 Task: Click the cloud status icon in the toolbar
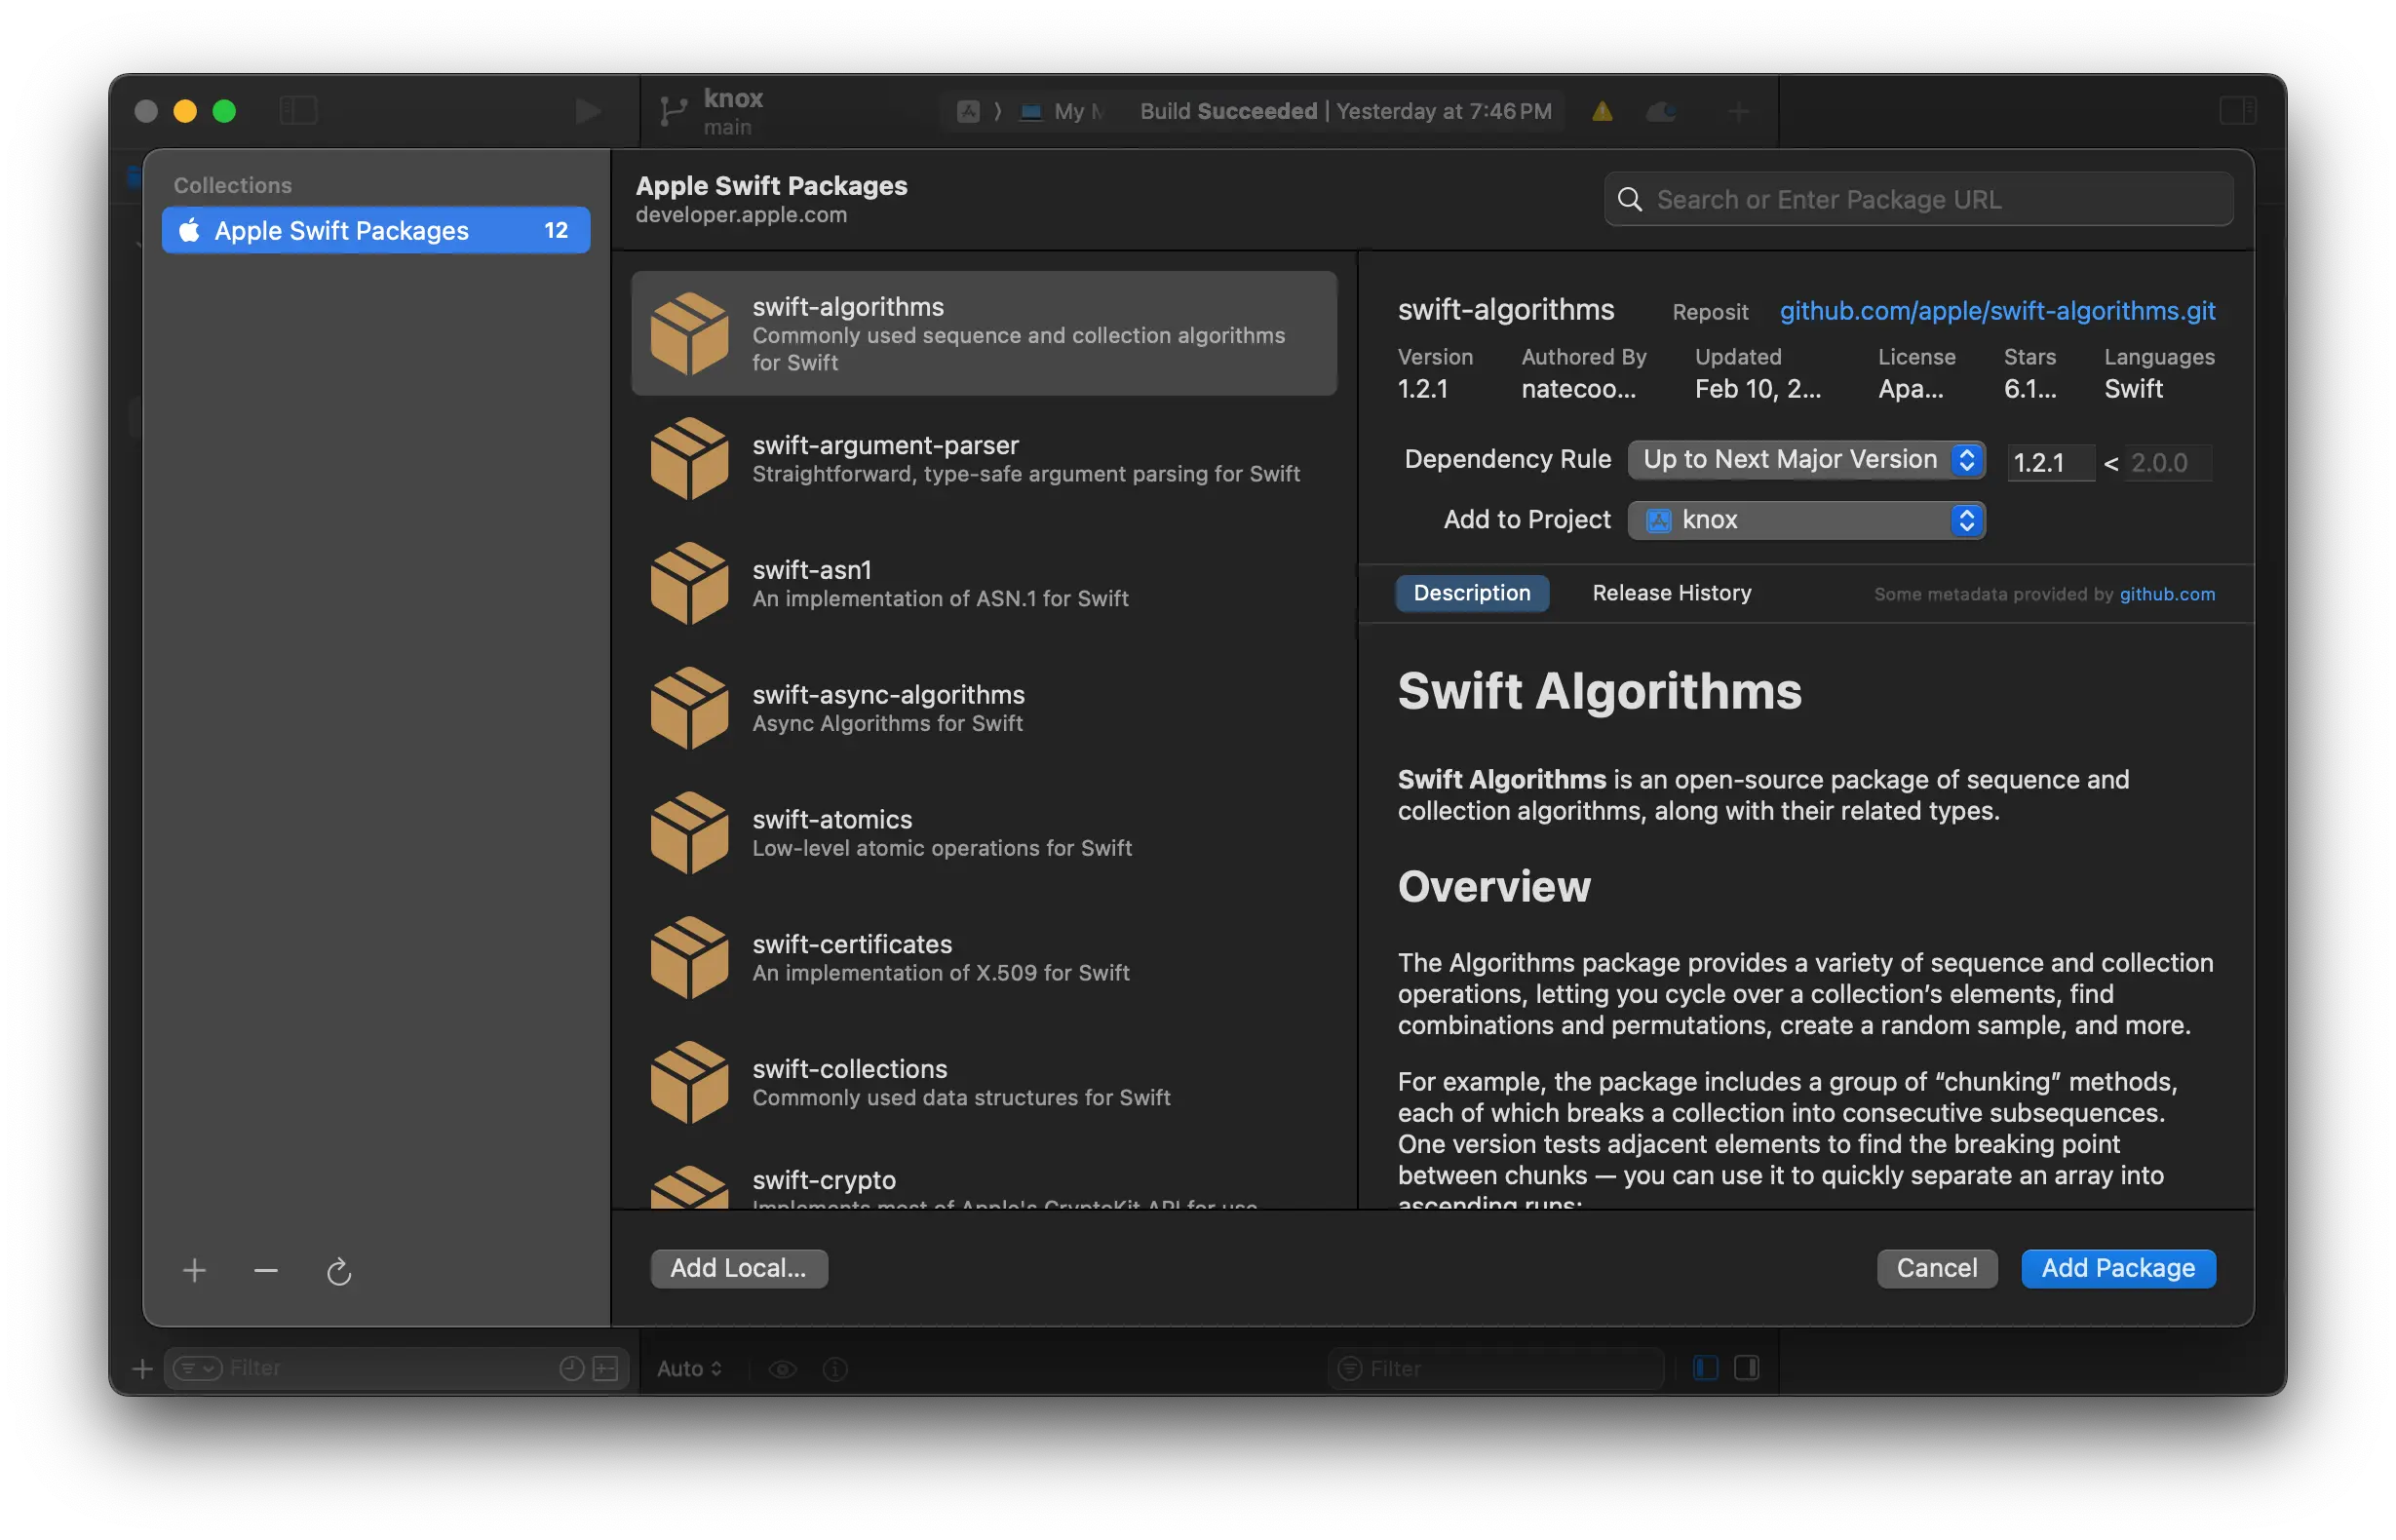point(1661,111)
